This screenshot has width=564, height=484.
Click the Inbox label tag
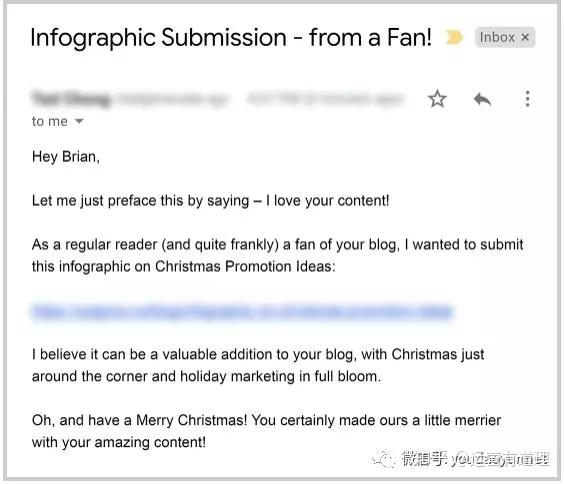point(497,37)
